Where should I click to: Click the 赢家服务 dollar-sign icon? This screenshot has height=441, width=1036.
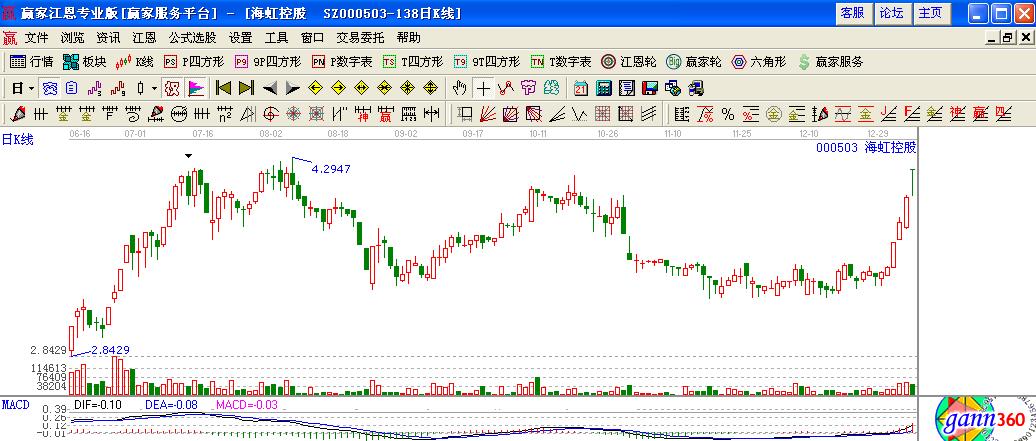coord(830,62)
